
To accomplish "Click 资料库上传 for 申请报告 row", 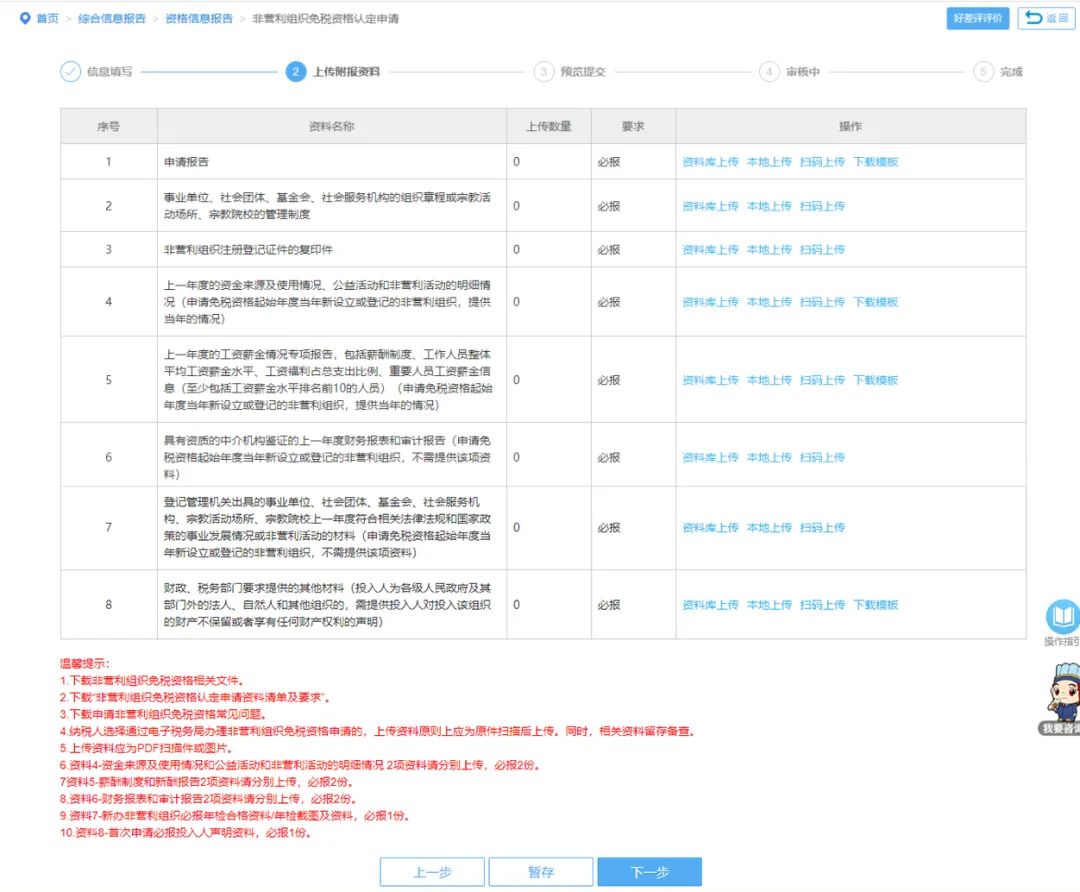I will coord(710,162).
